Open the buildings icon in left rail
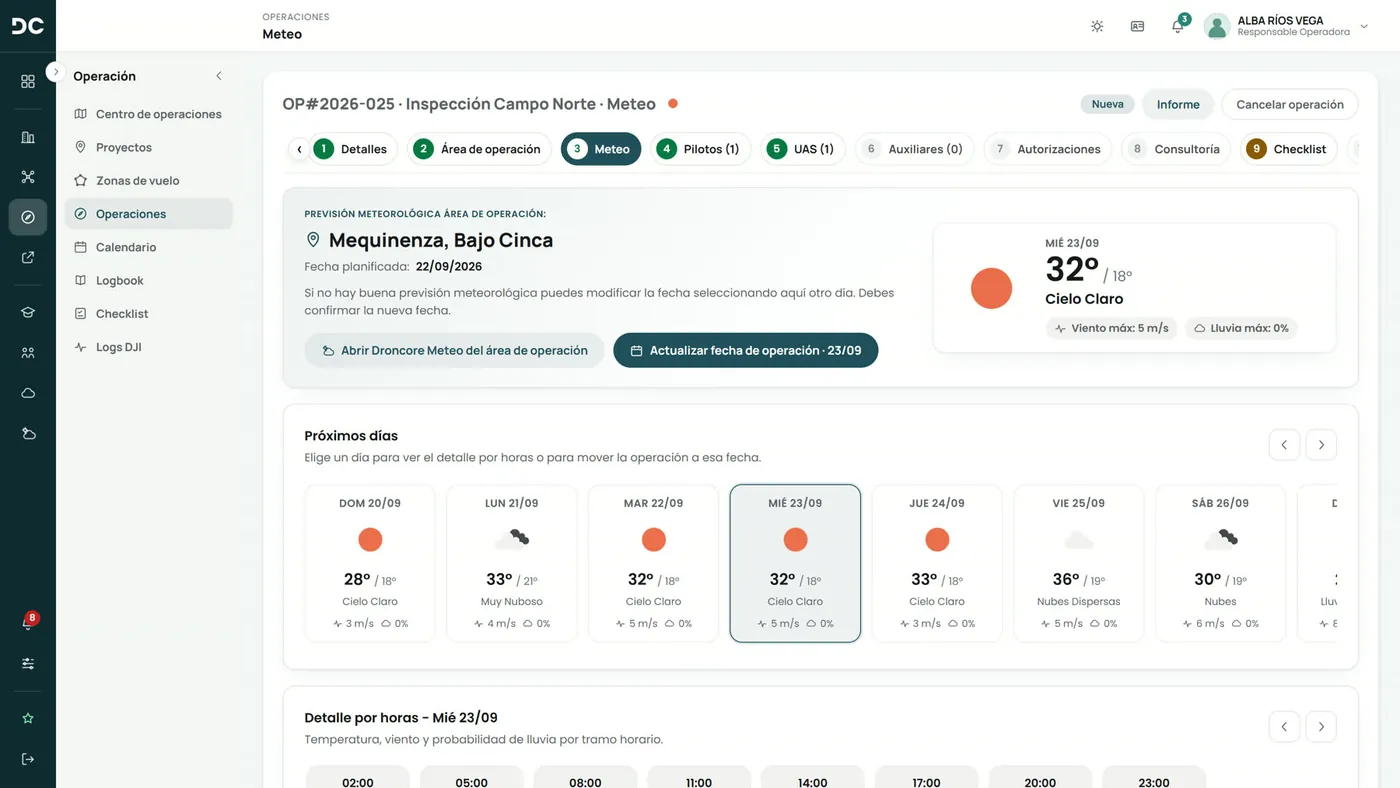Image resolution: width=1400 pixels, height=788 pixels. point(28,138)
